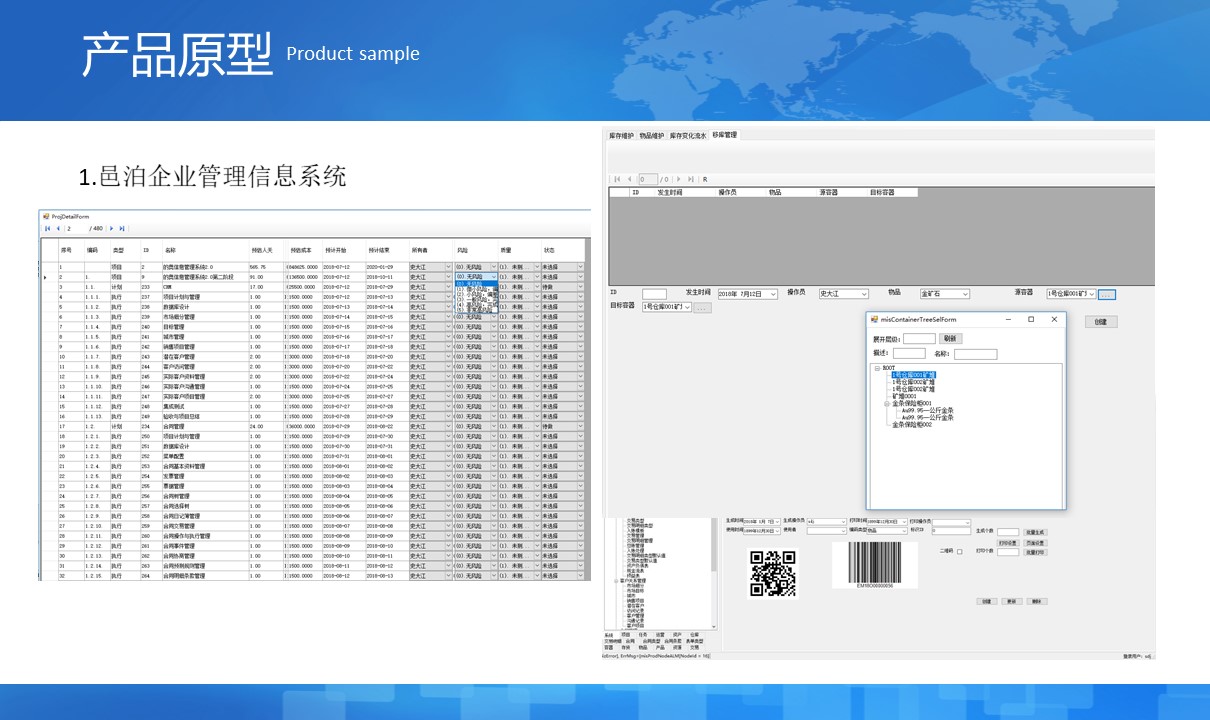
Task: Open the 目标容器 dropdown
Action: [687, 307]
